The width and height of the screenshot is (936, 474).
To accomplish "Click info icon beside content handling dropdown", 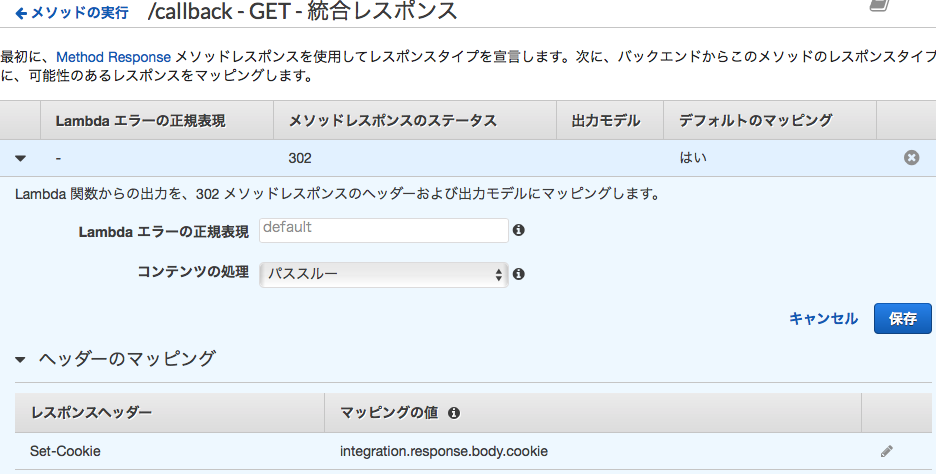I will (518, 274).
